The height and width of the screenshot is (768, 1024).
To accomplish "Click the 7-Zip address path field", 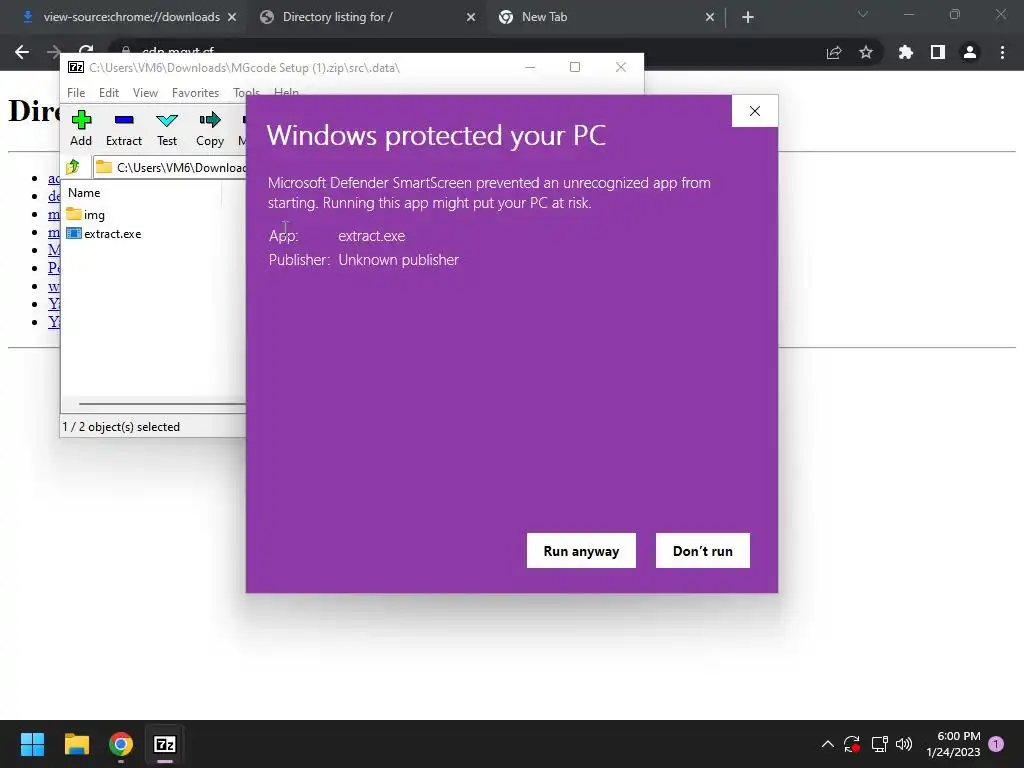I will point(170,167).
